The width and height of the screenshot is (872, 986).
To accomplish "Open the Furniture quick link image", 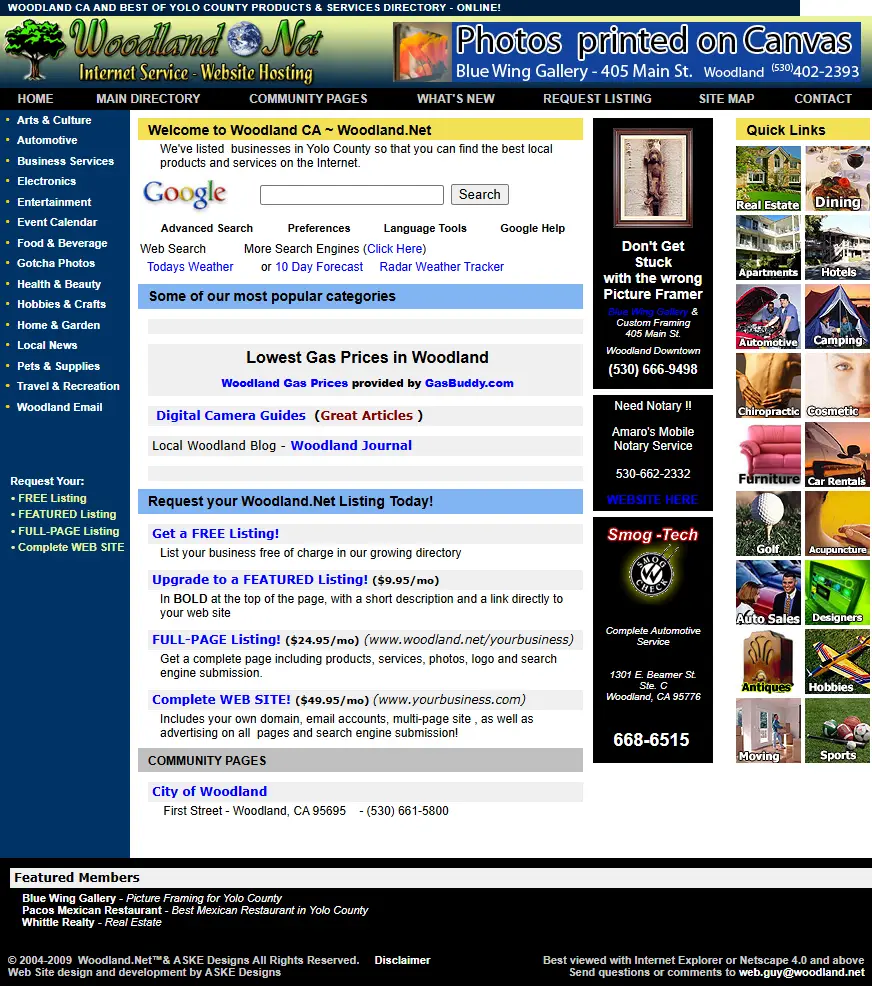I will pyautogui.click(x=768, y=455).
